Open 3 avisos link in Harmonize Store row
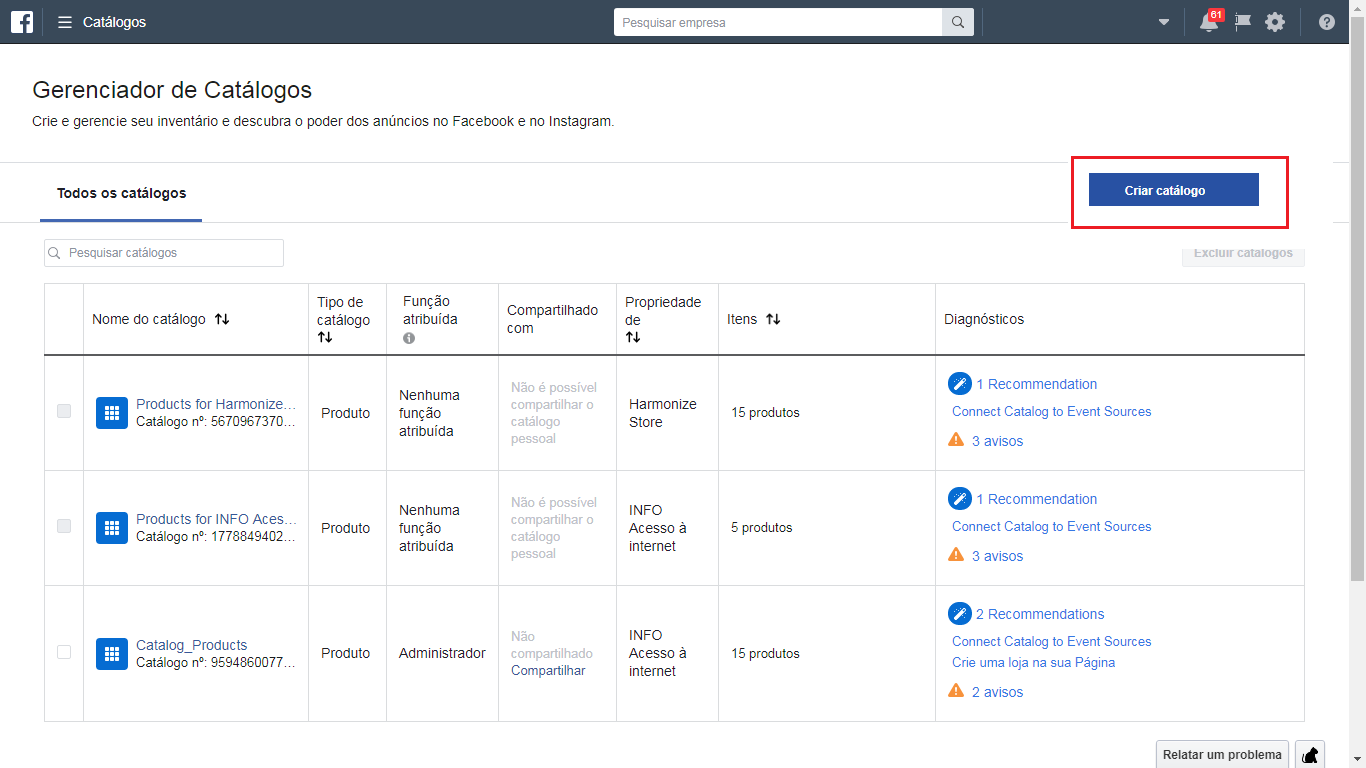The height and width of the screenshot is (768, 1366). click(997, 441)
